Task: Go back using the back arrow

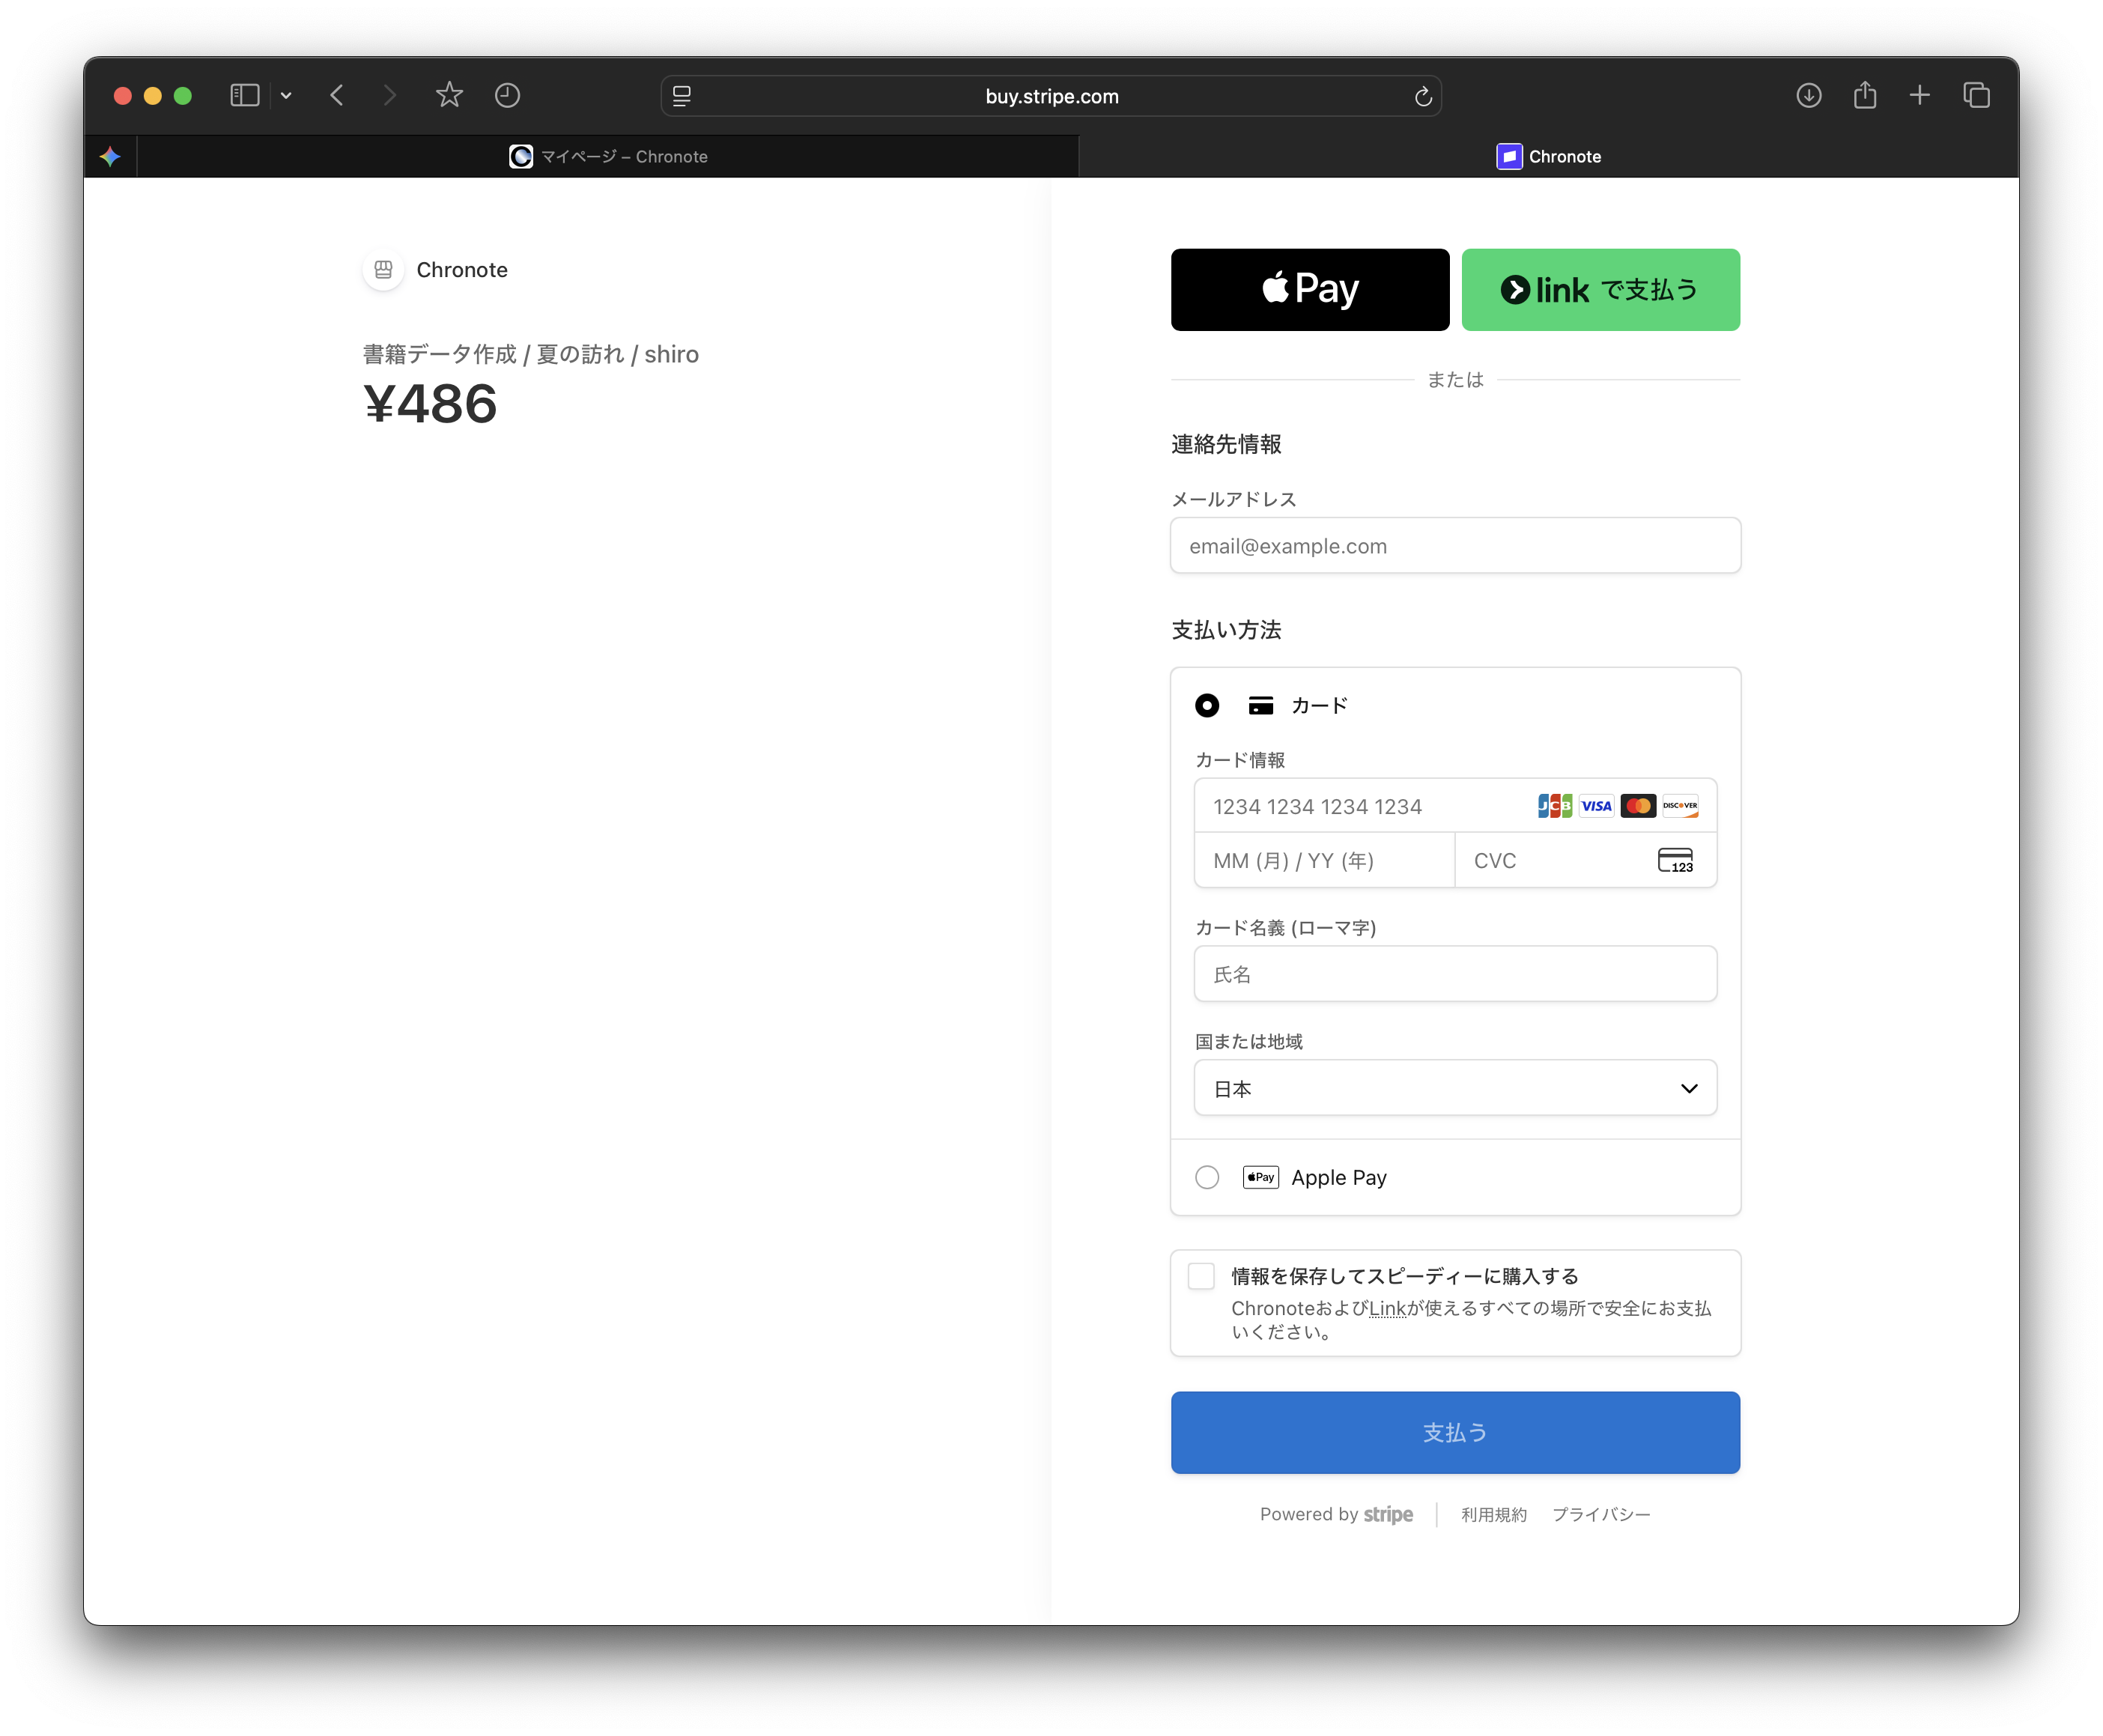Action: coord(337,96)
